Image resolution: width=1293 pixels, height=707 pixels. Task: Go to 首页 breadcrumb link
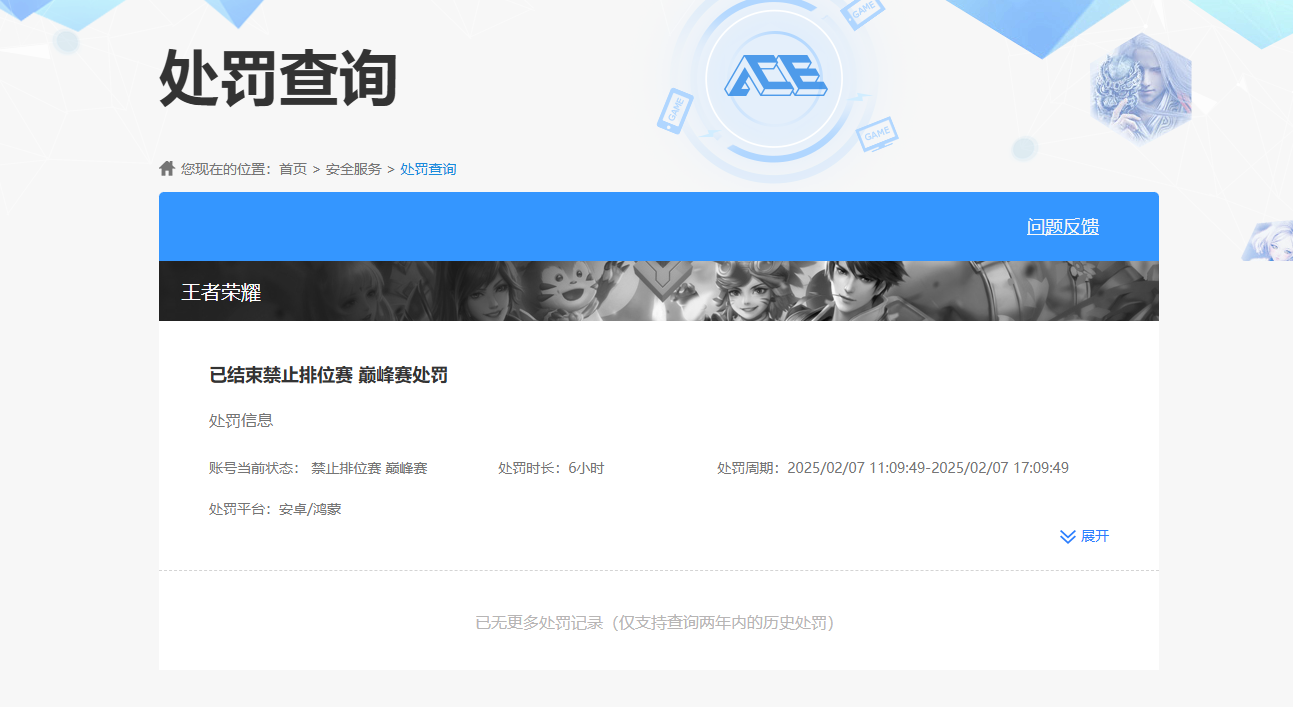click(x=293, y=169)
